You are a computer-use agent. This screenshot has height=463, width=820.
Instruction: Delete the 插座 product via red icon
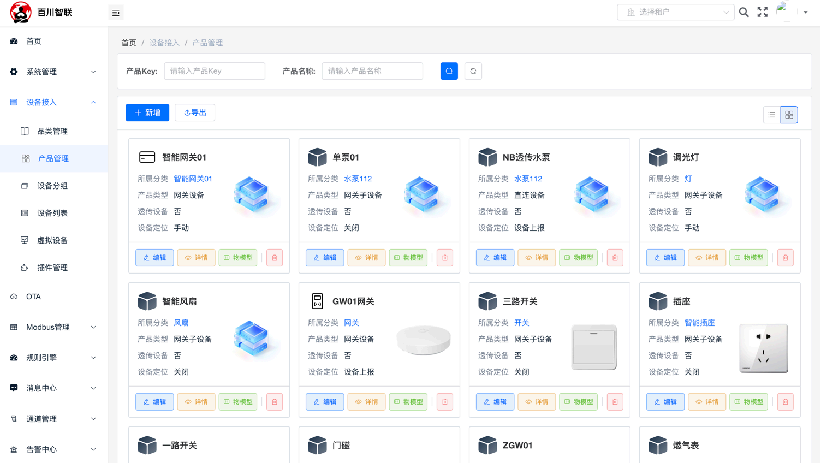click(x=785, y=402)
